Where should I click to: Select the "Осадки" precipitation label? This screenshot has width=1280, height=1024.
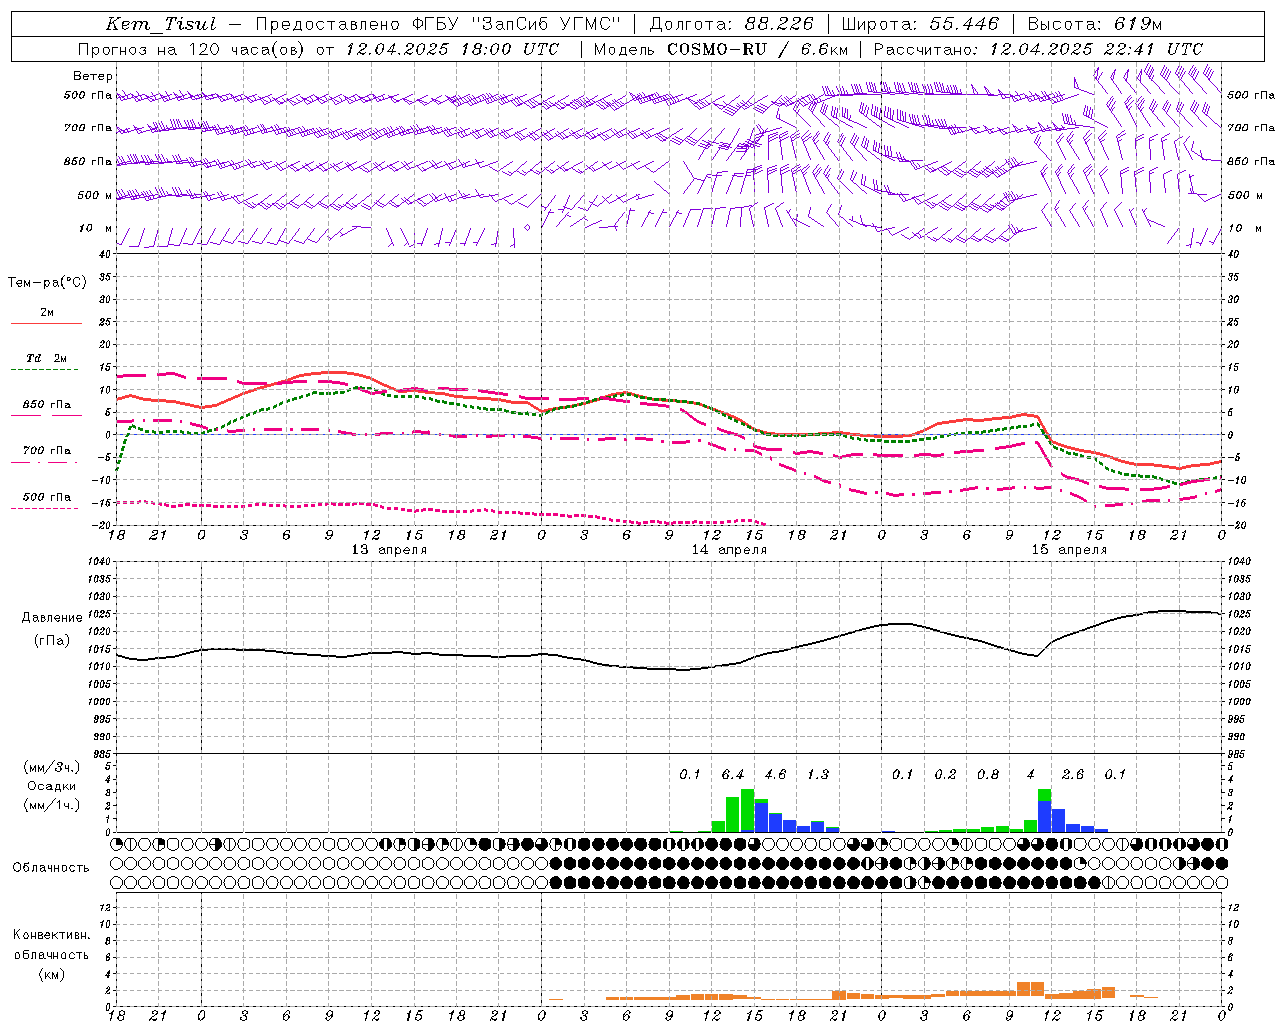pyautogui.click(x=52, y=786)
